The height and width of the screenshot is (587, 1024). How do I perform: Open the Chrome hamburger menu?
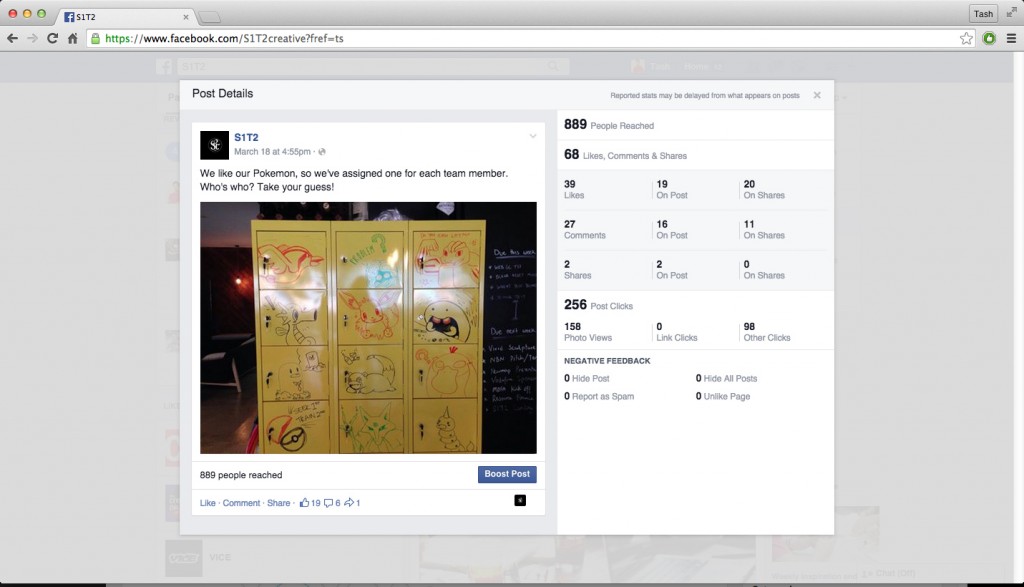coord(1011,39)
